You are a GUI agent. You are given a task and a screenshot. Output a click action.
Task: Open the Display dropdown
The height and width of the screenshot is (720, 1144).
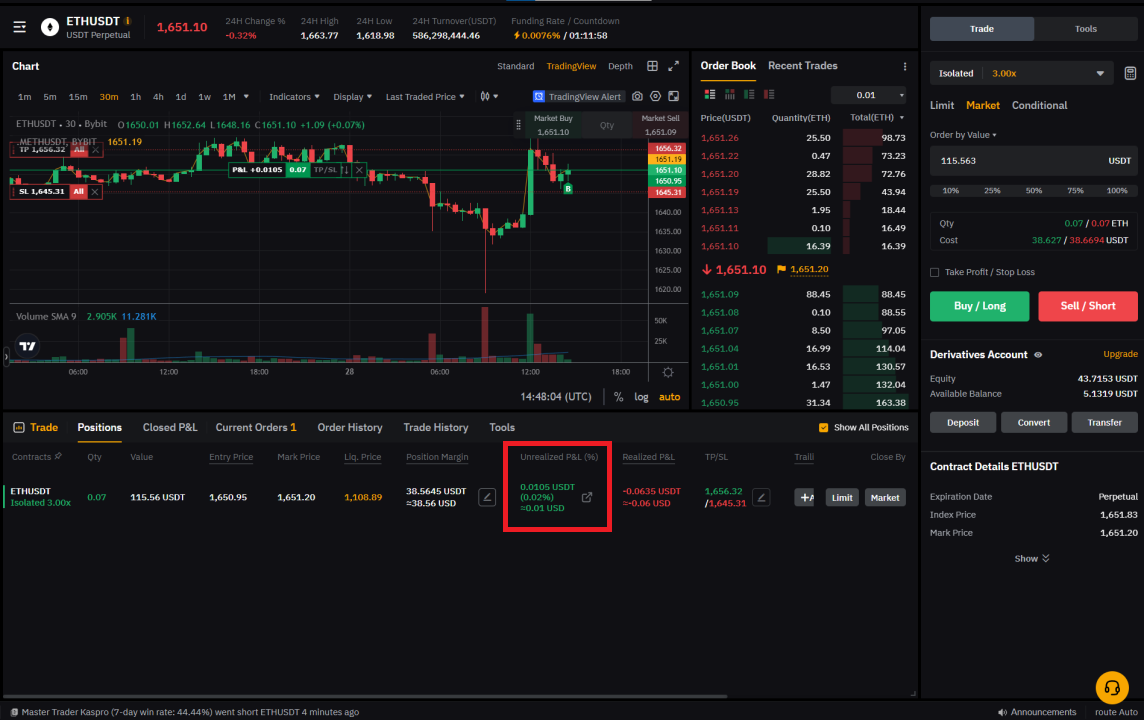(352, 96)
